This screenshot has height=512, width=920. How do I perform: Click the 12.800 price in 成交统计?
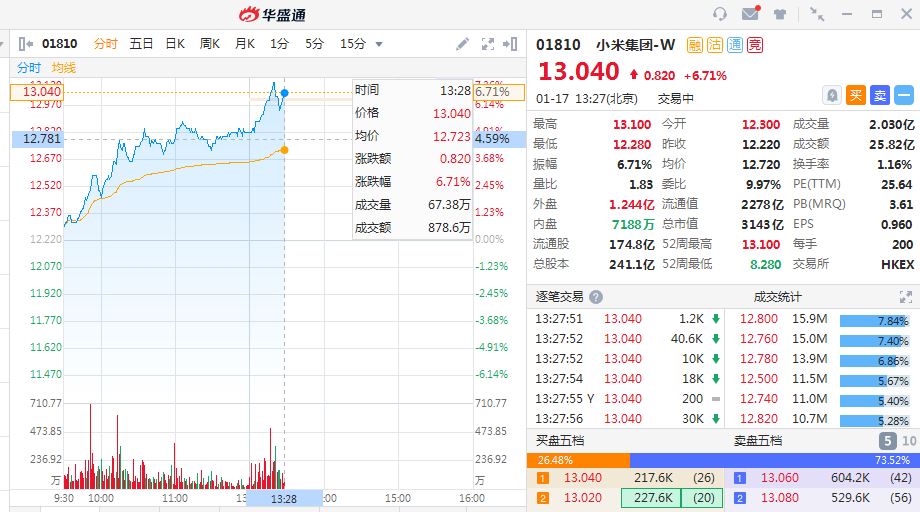click(759, 319)
